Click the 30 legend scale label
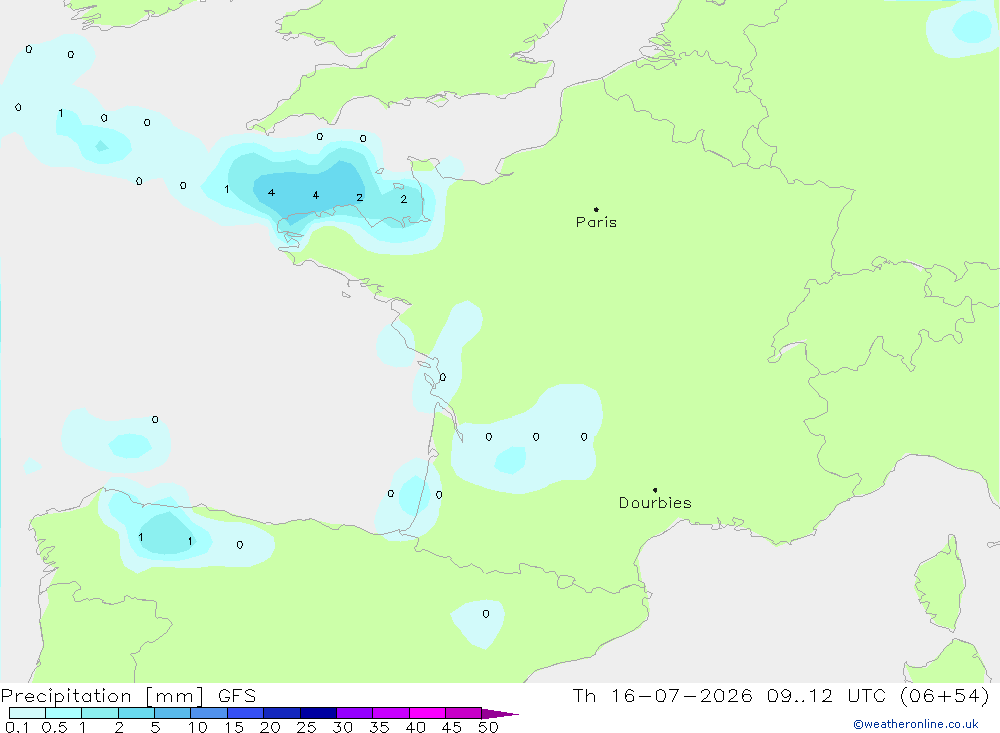The image size is (1000, 733). (x=342, y=727)
